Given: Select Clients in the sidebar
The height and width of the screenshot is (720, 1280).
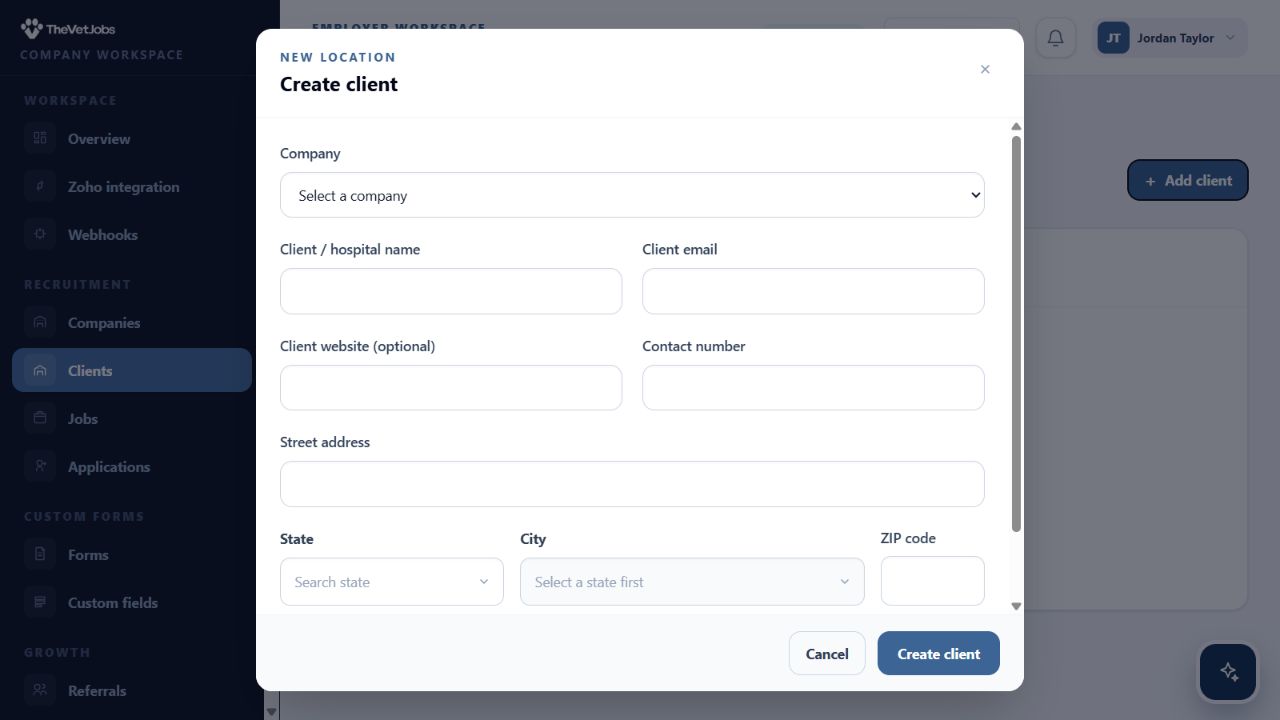Looking at the screenshot, I should click(132, 370).
